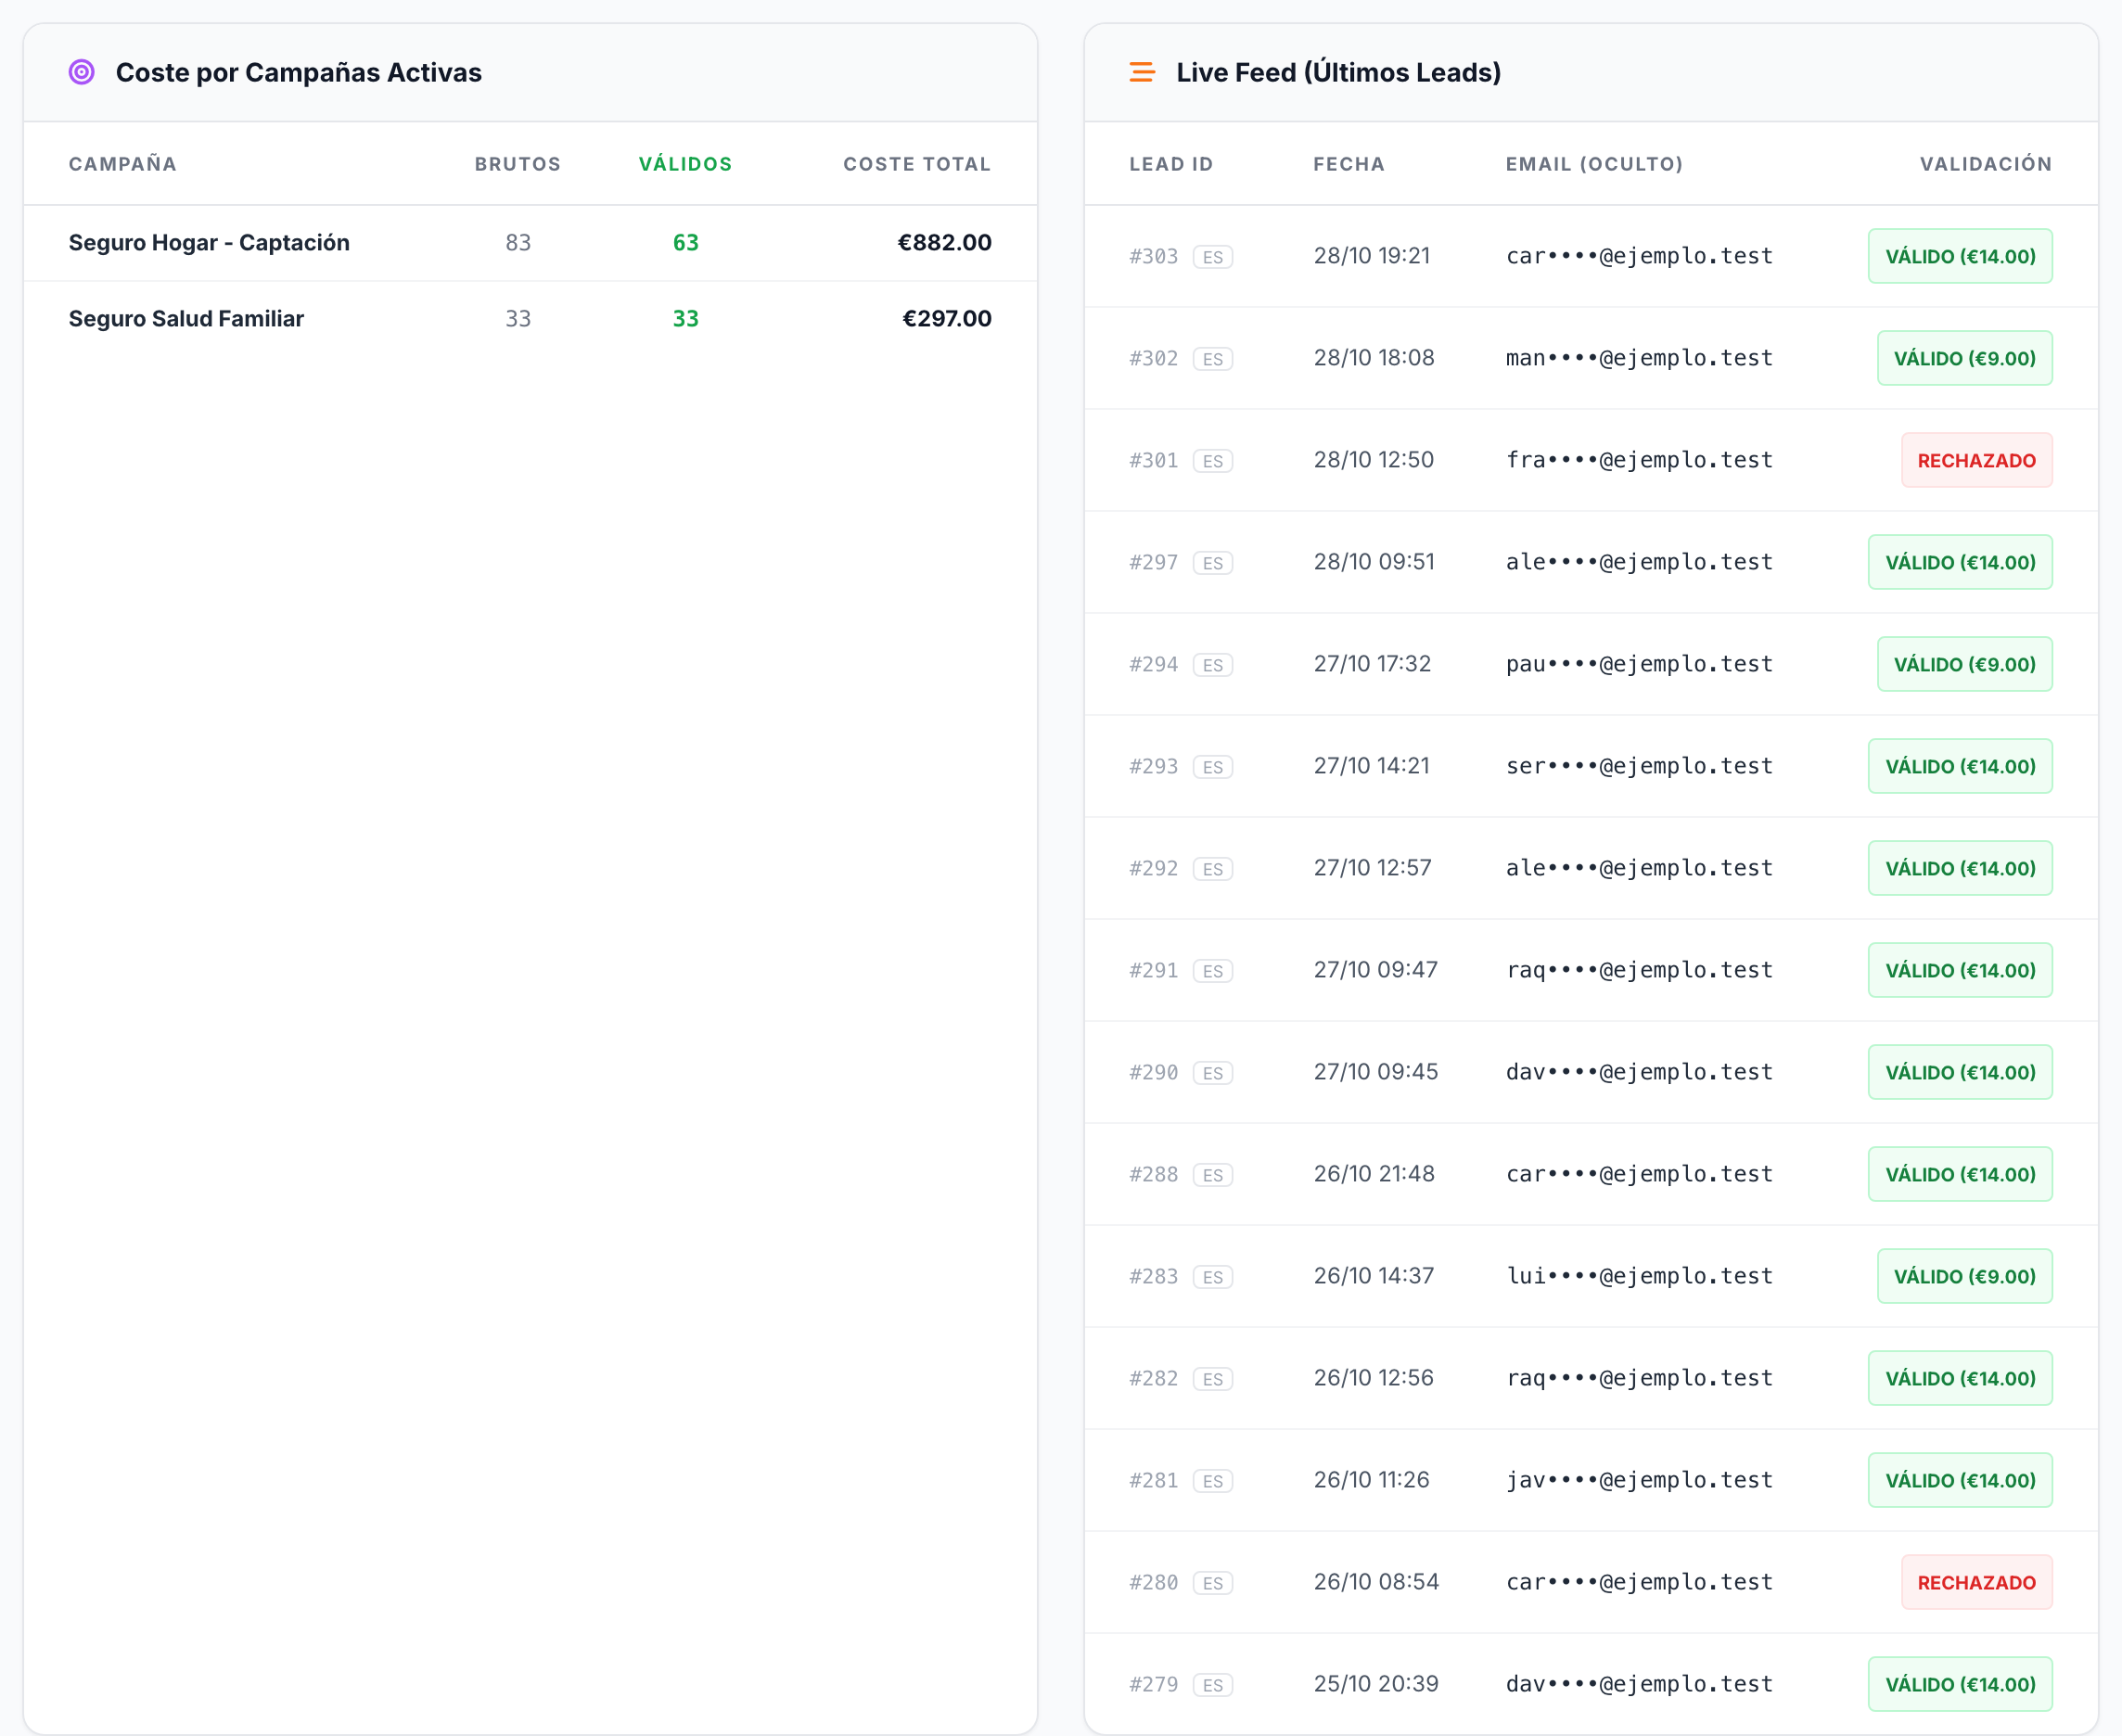Click the €297.00 total cost value
The height and width of the screenshot is (1736, 2122).
coord(947,319)
